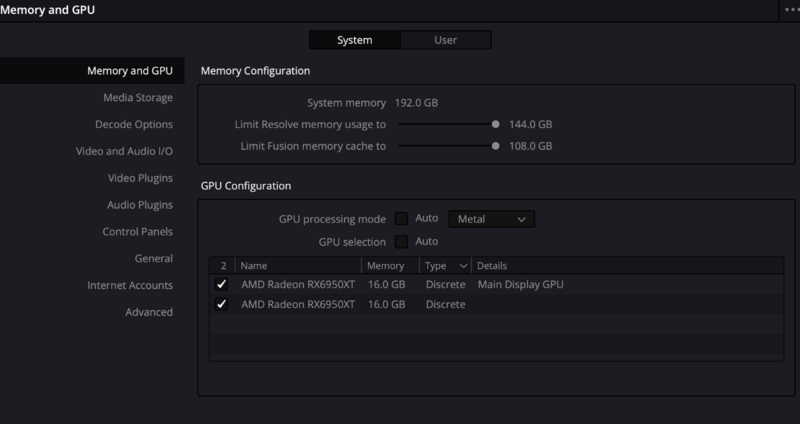Enable Auto GPU processing mode checkbox

tap(402, 218)
